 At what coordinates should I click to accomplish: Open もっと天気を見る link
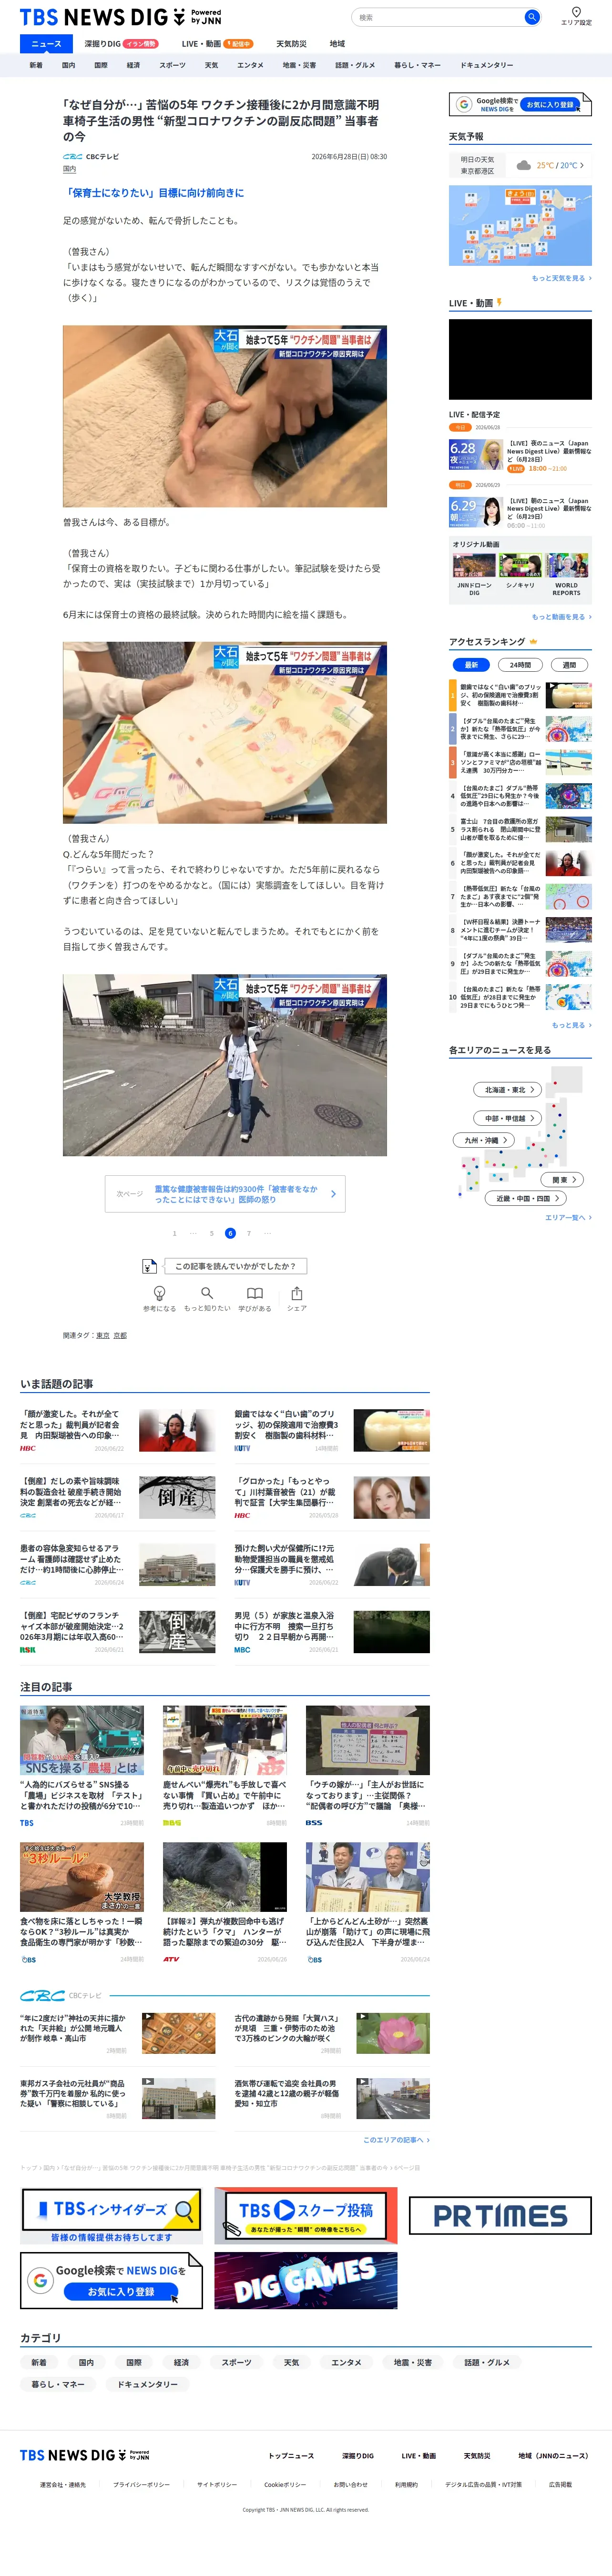561,279
